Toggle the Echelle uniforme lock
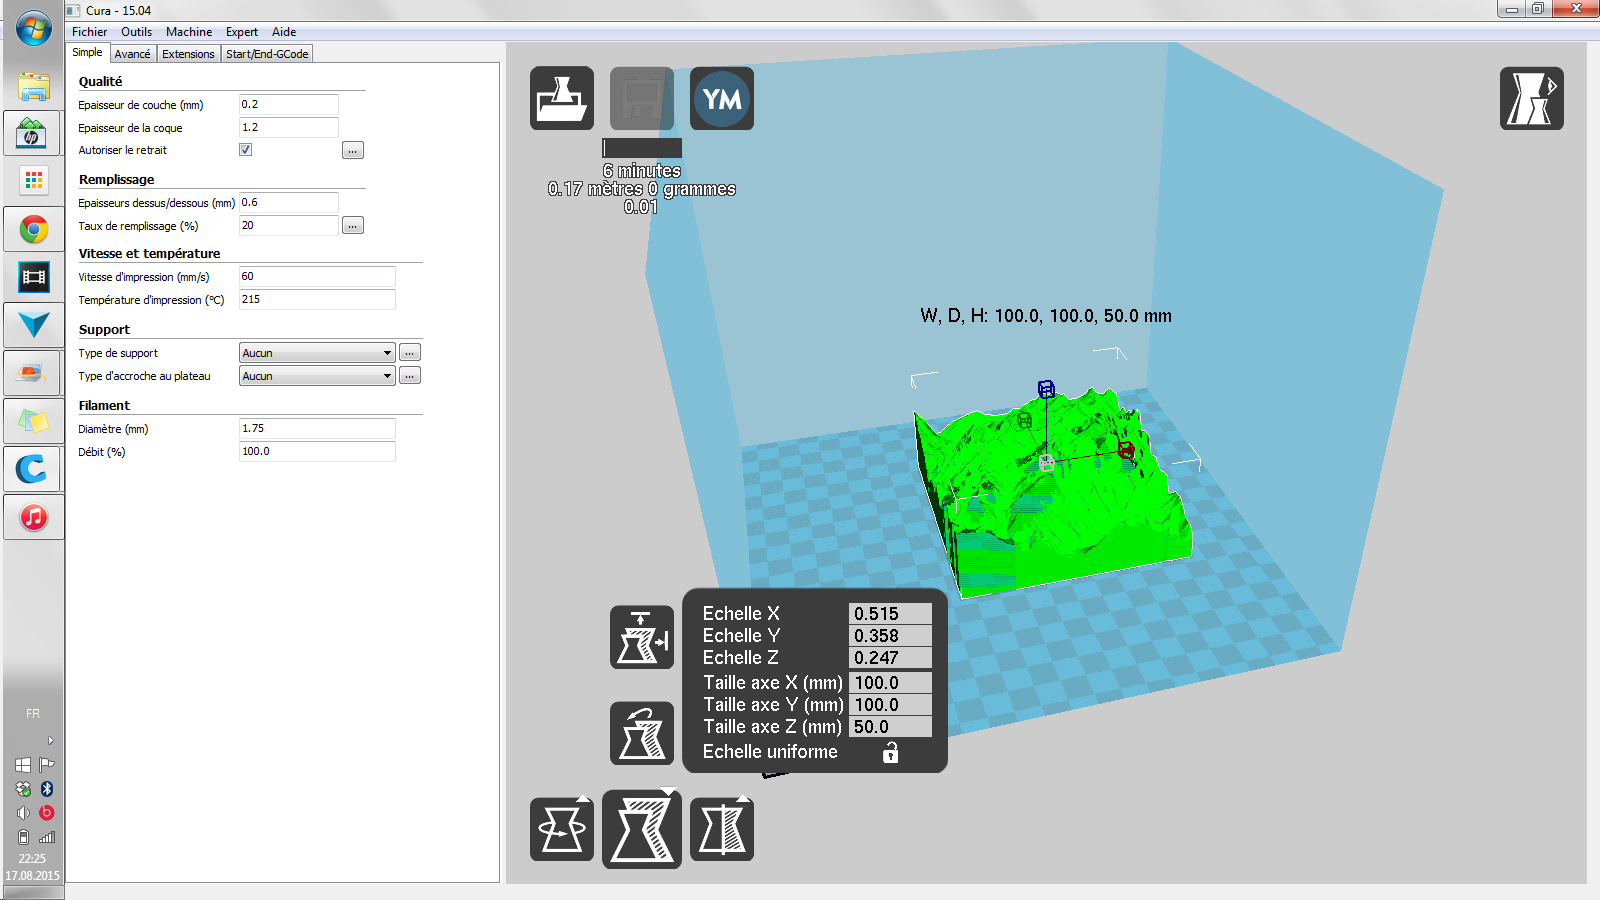The width and height of the screenshot is (1600, 900). (x=890, y=753)
